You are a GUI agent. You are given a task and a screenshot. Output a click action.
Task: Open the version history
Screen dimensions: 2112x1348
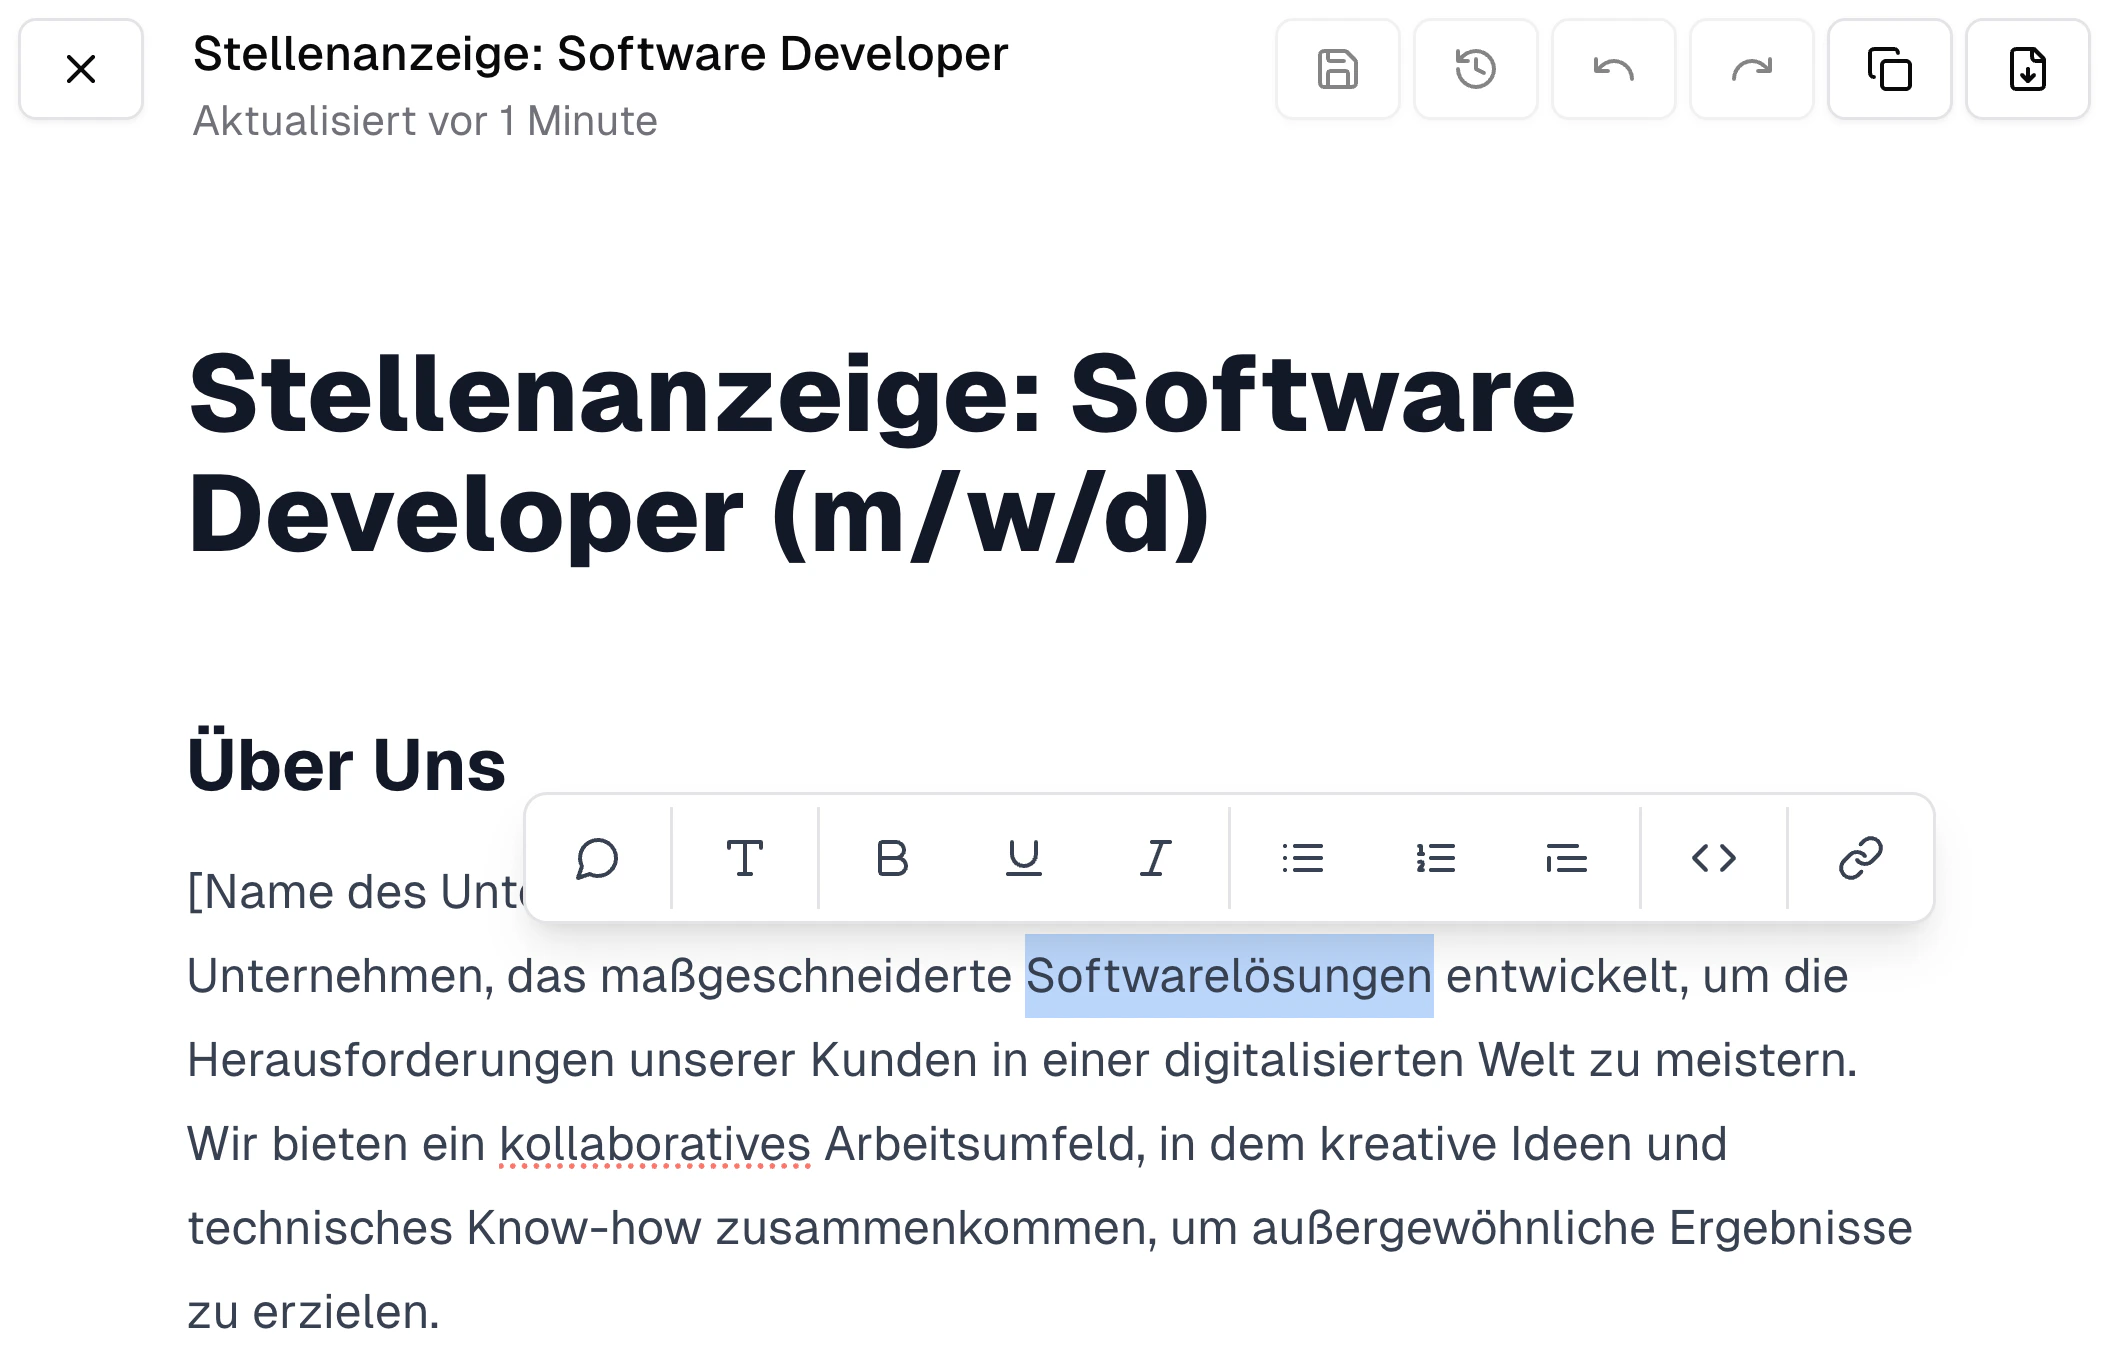click(x=1475, y=69)
